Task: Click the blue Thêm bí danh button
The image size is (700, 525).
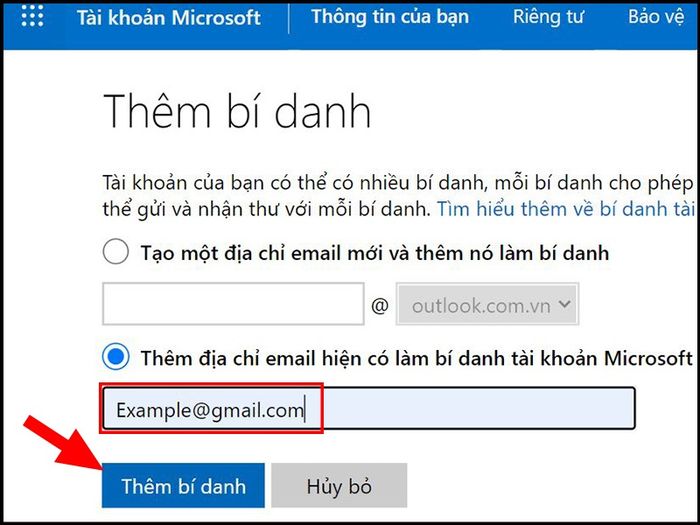Action: 183,485
